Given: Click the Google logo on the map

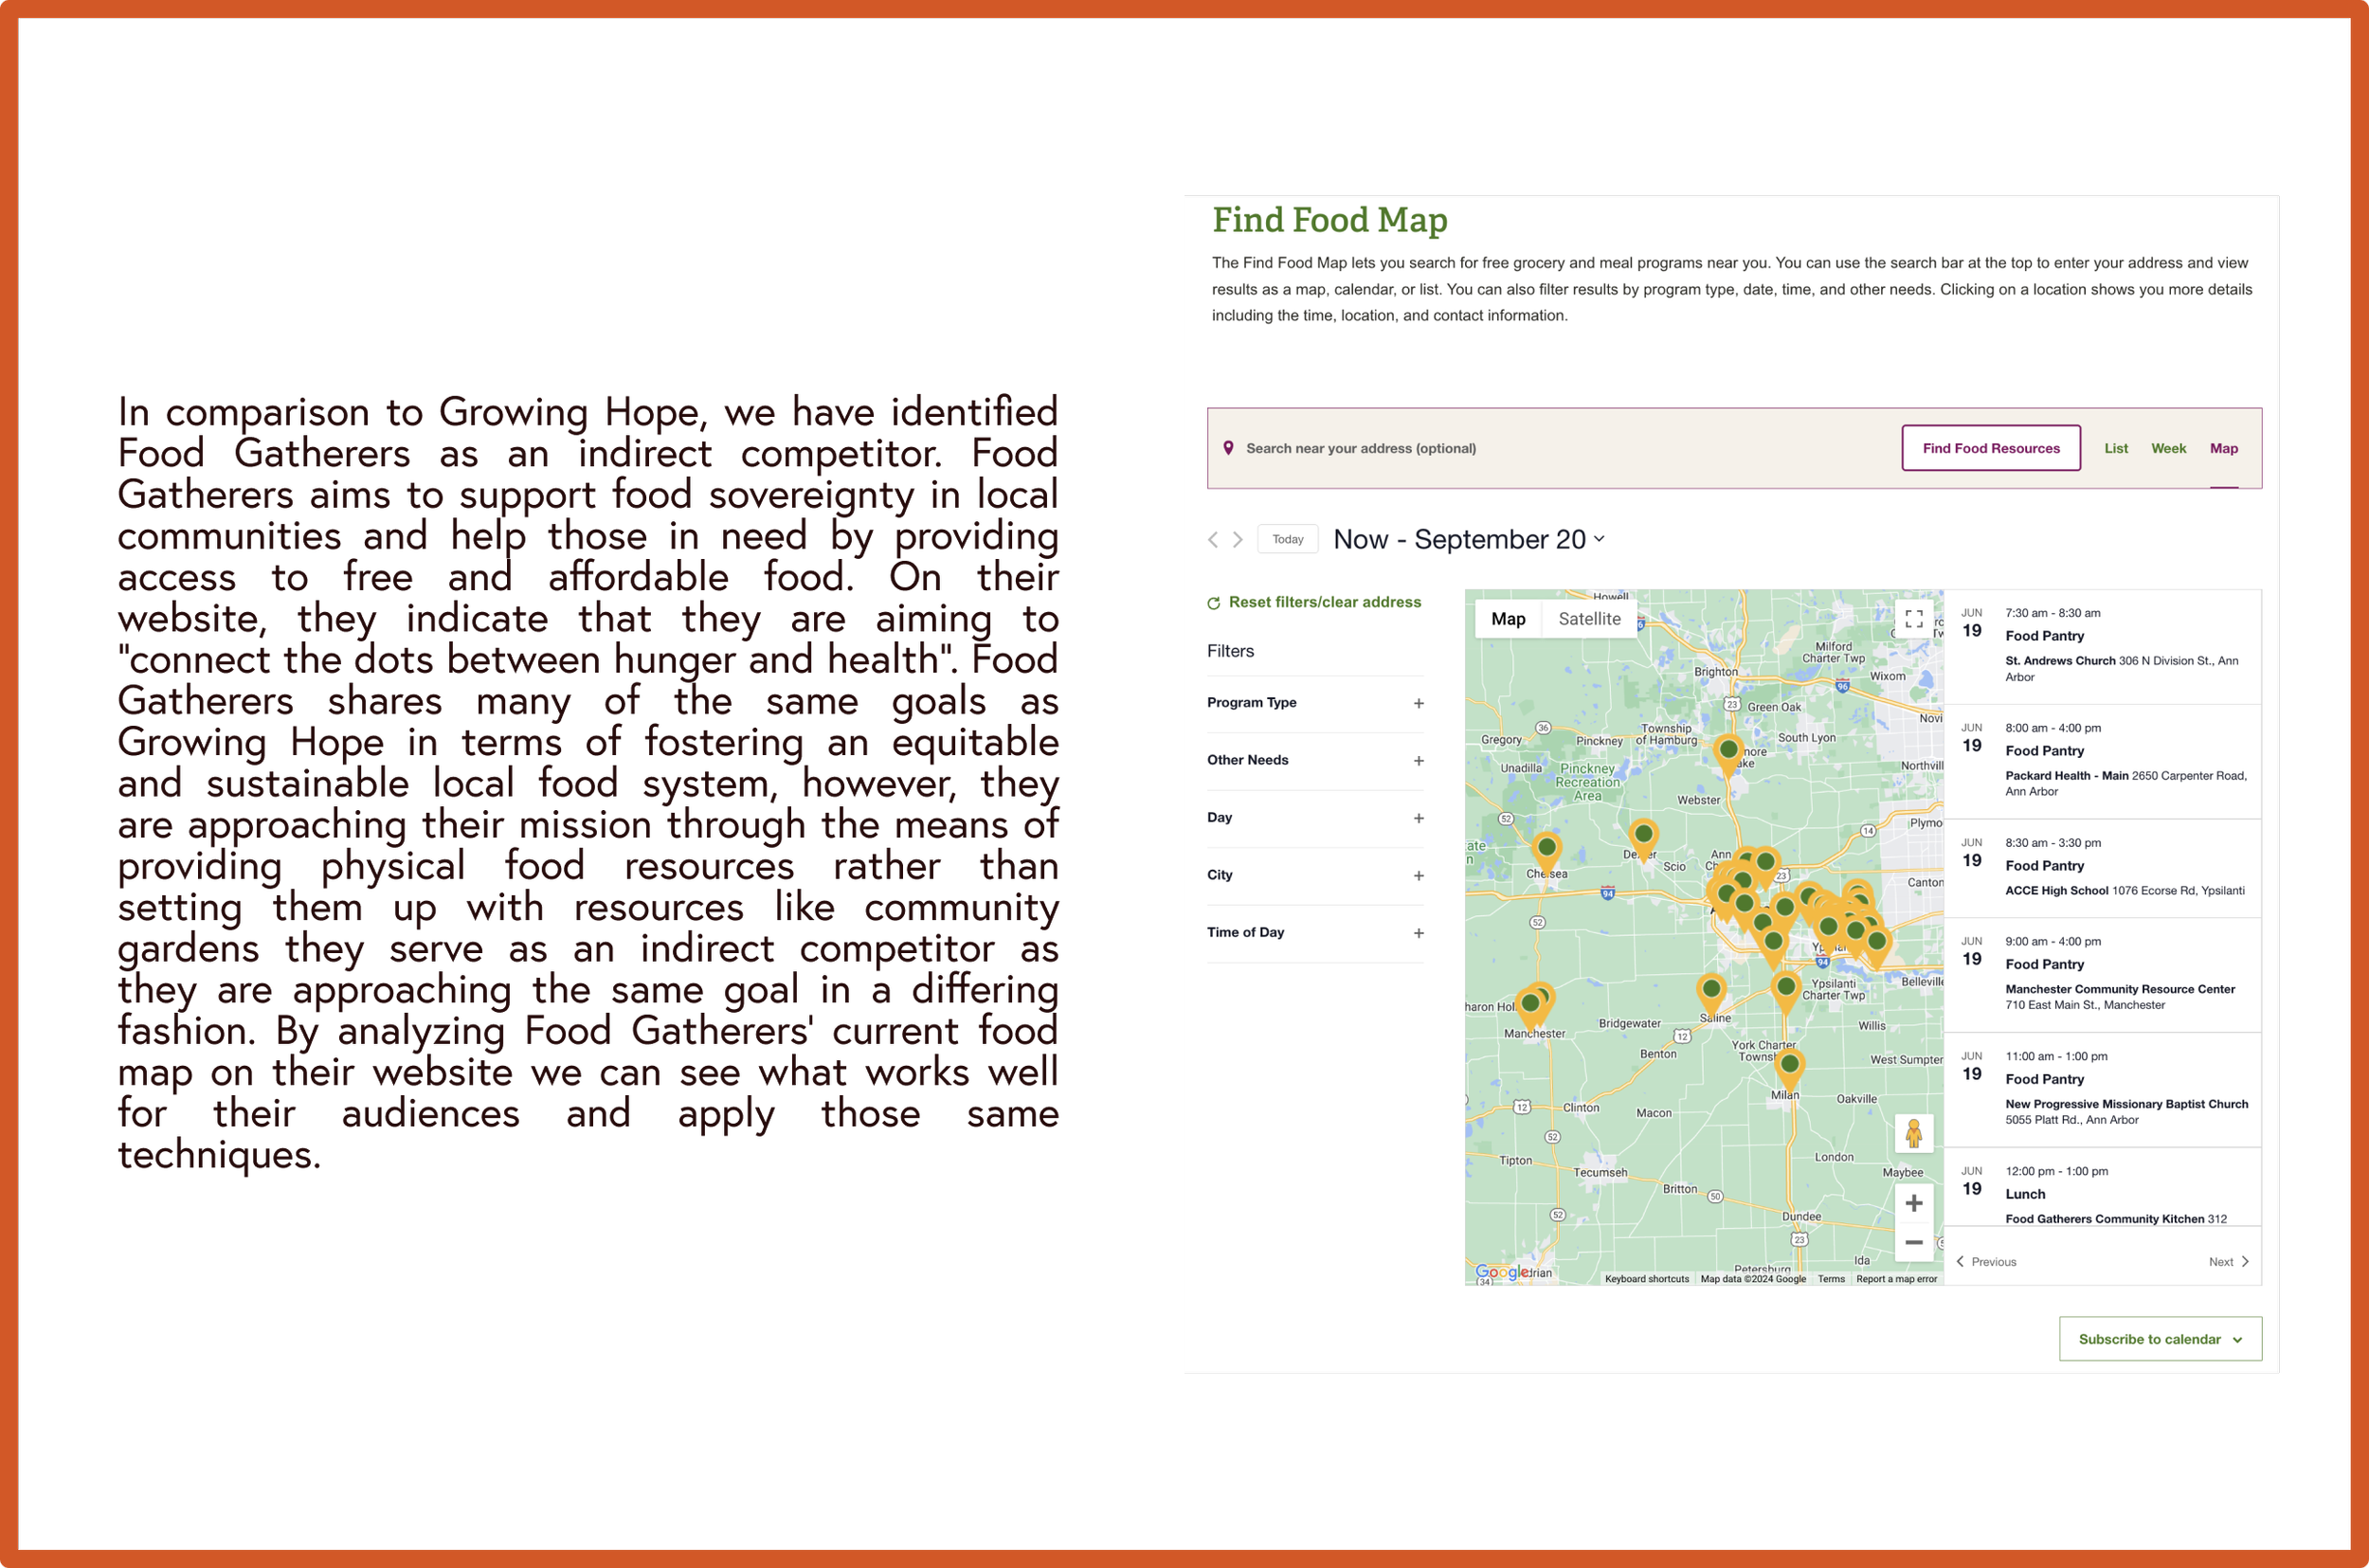Looking at the screenshot, I should 1502,1272.
